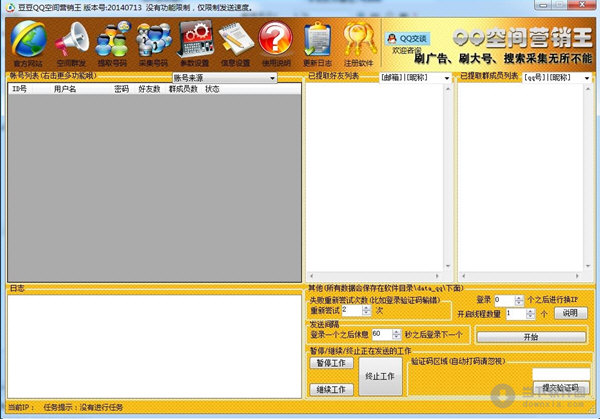Open 使用说明 red question mark
Screen dimensions: 600x419
[x=276, y=39]
